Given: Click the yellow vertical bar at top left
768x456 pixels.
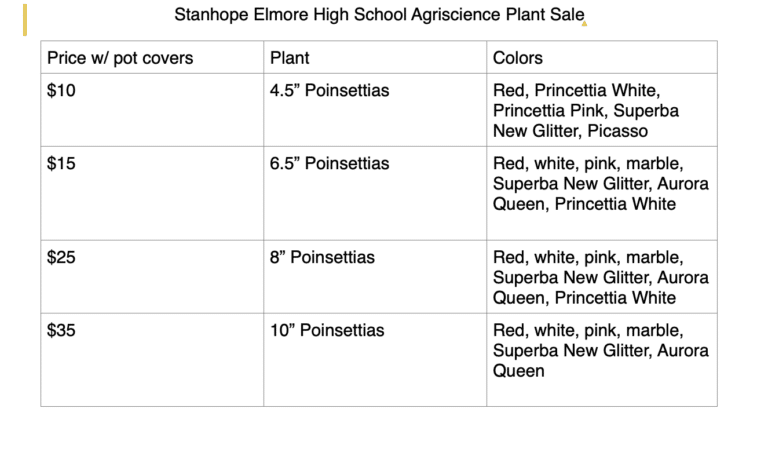Looking at the screenshot, I should pyautogui.click(x=25, y=19).
